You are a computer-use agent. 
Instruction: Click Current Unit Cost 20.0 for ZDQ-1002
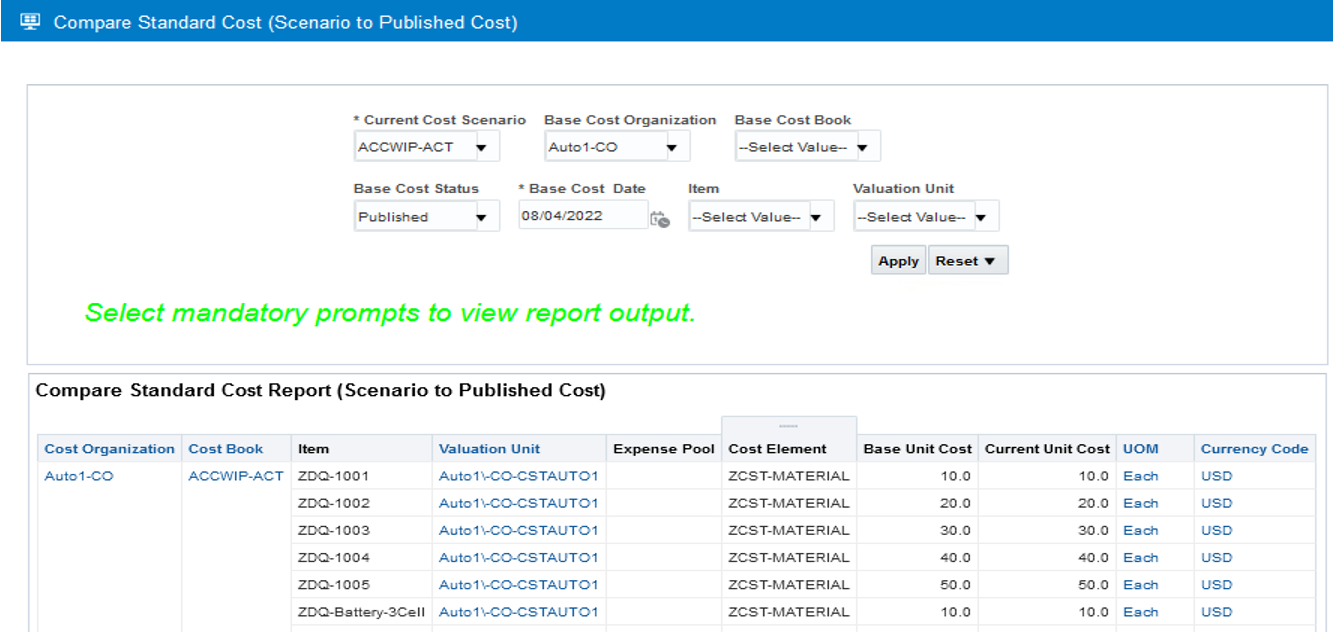point(1092,503)
